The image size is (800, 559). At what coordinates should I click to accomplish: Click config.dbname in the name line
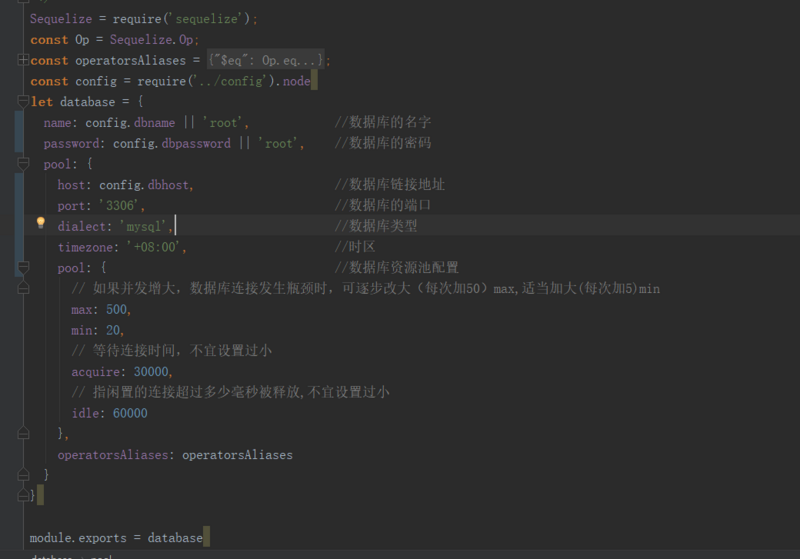click(130, 123)
